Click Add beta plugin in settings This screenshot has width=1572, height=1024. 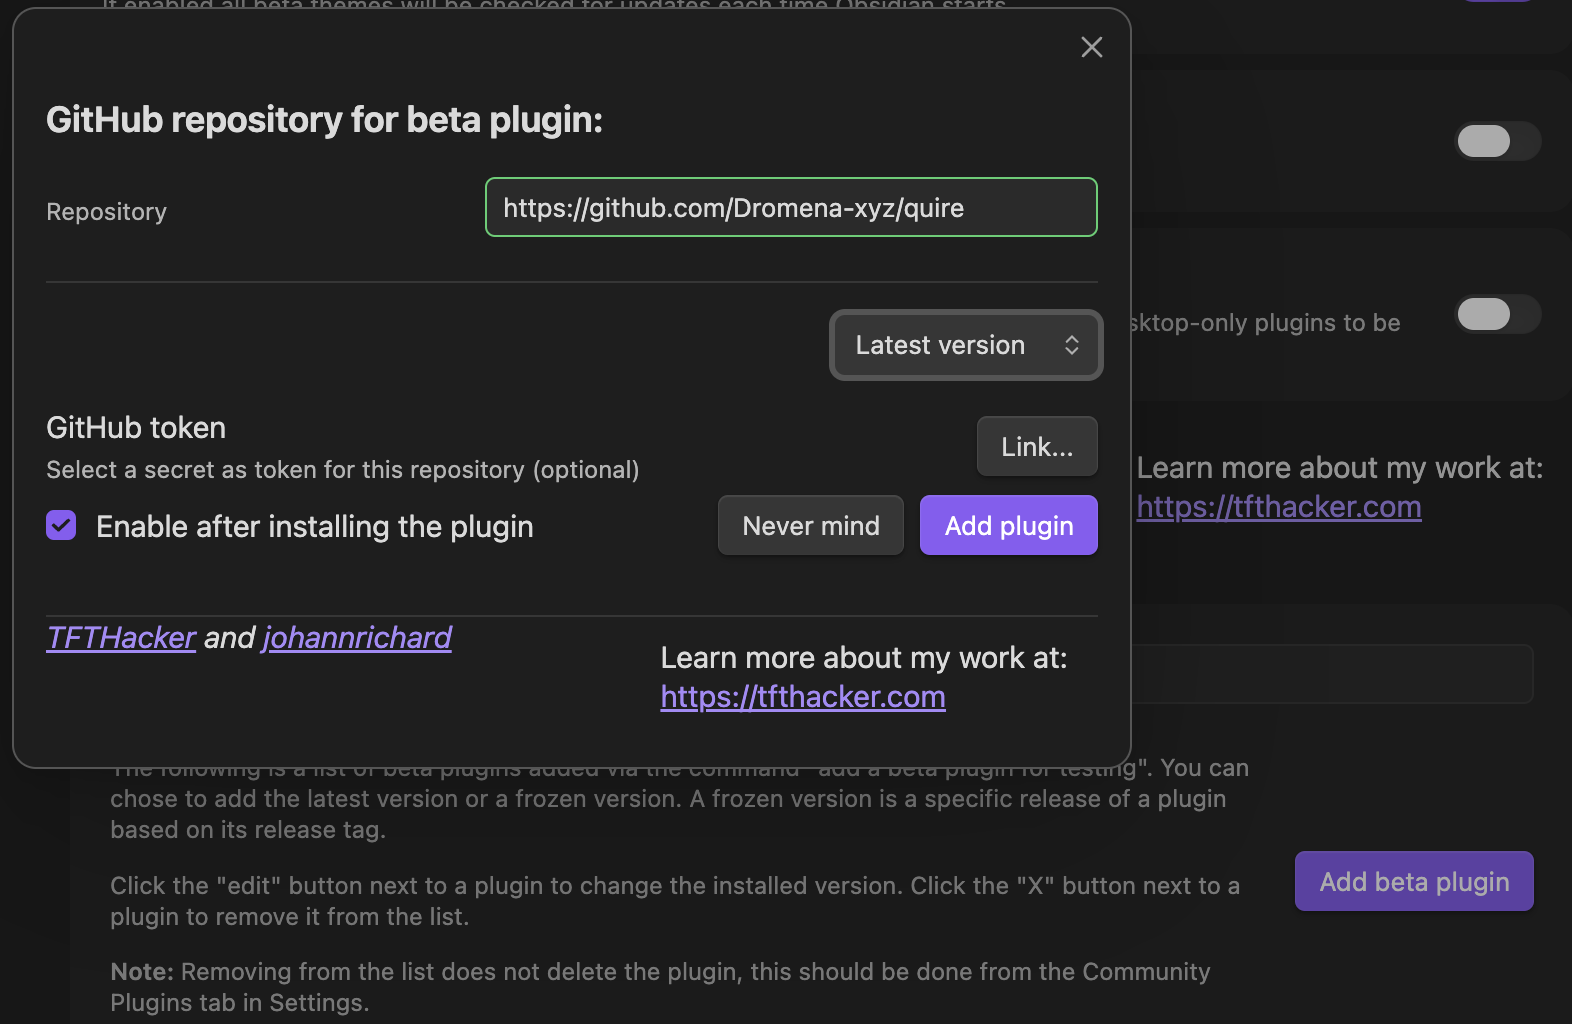tap(1414, 881)
